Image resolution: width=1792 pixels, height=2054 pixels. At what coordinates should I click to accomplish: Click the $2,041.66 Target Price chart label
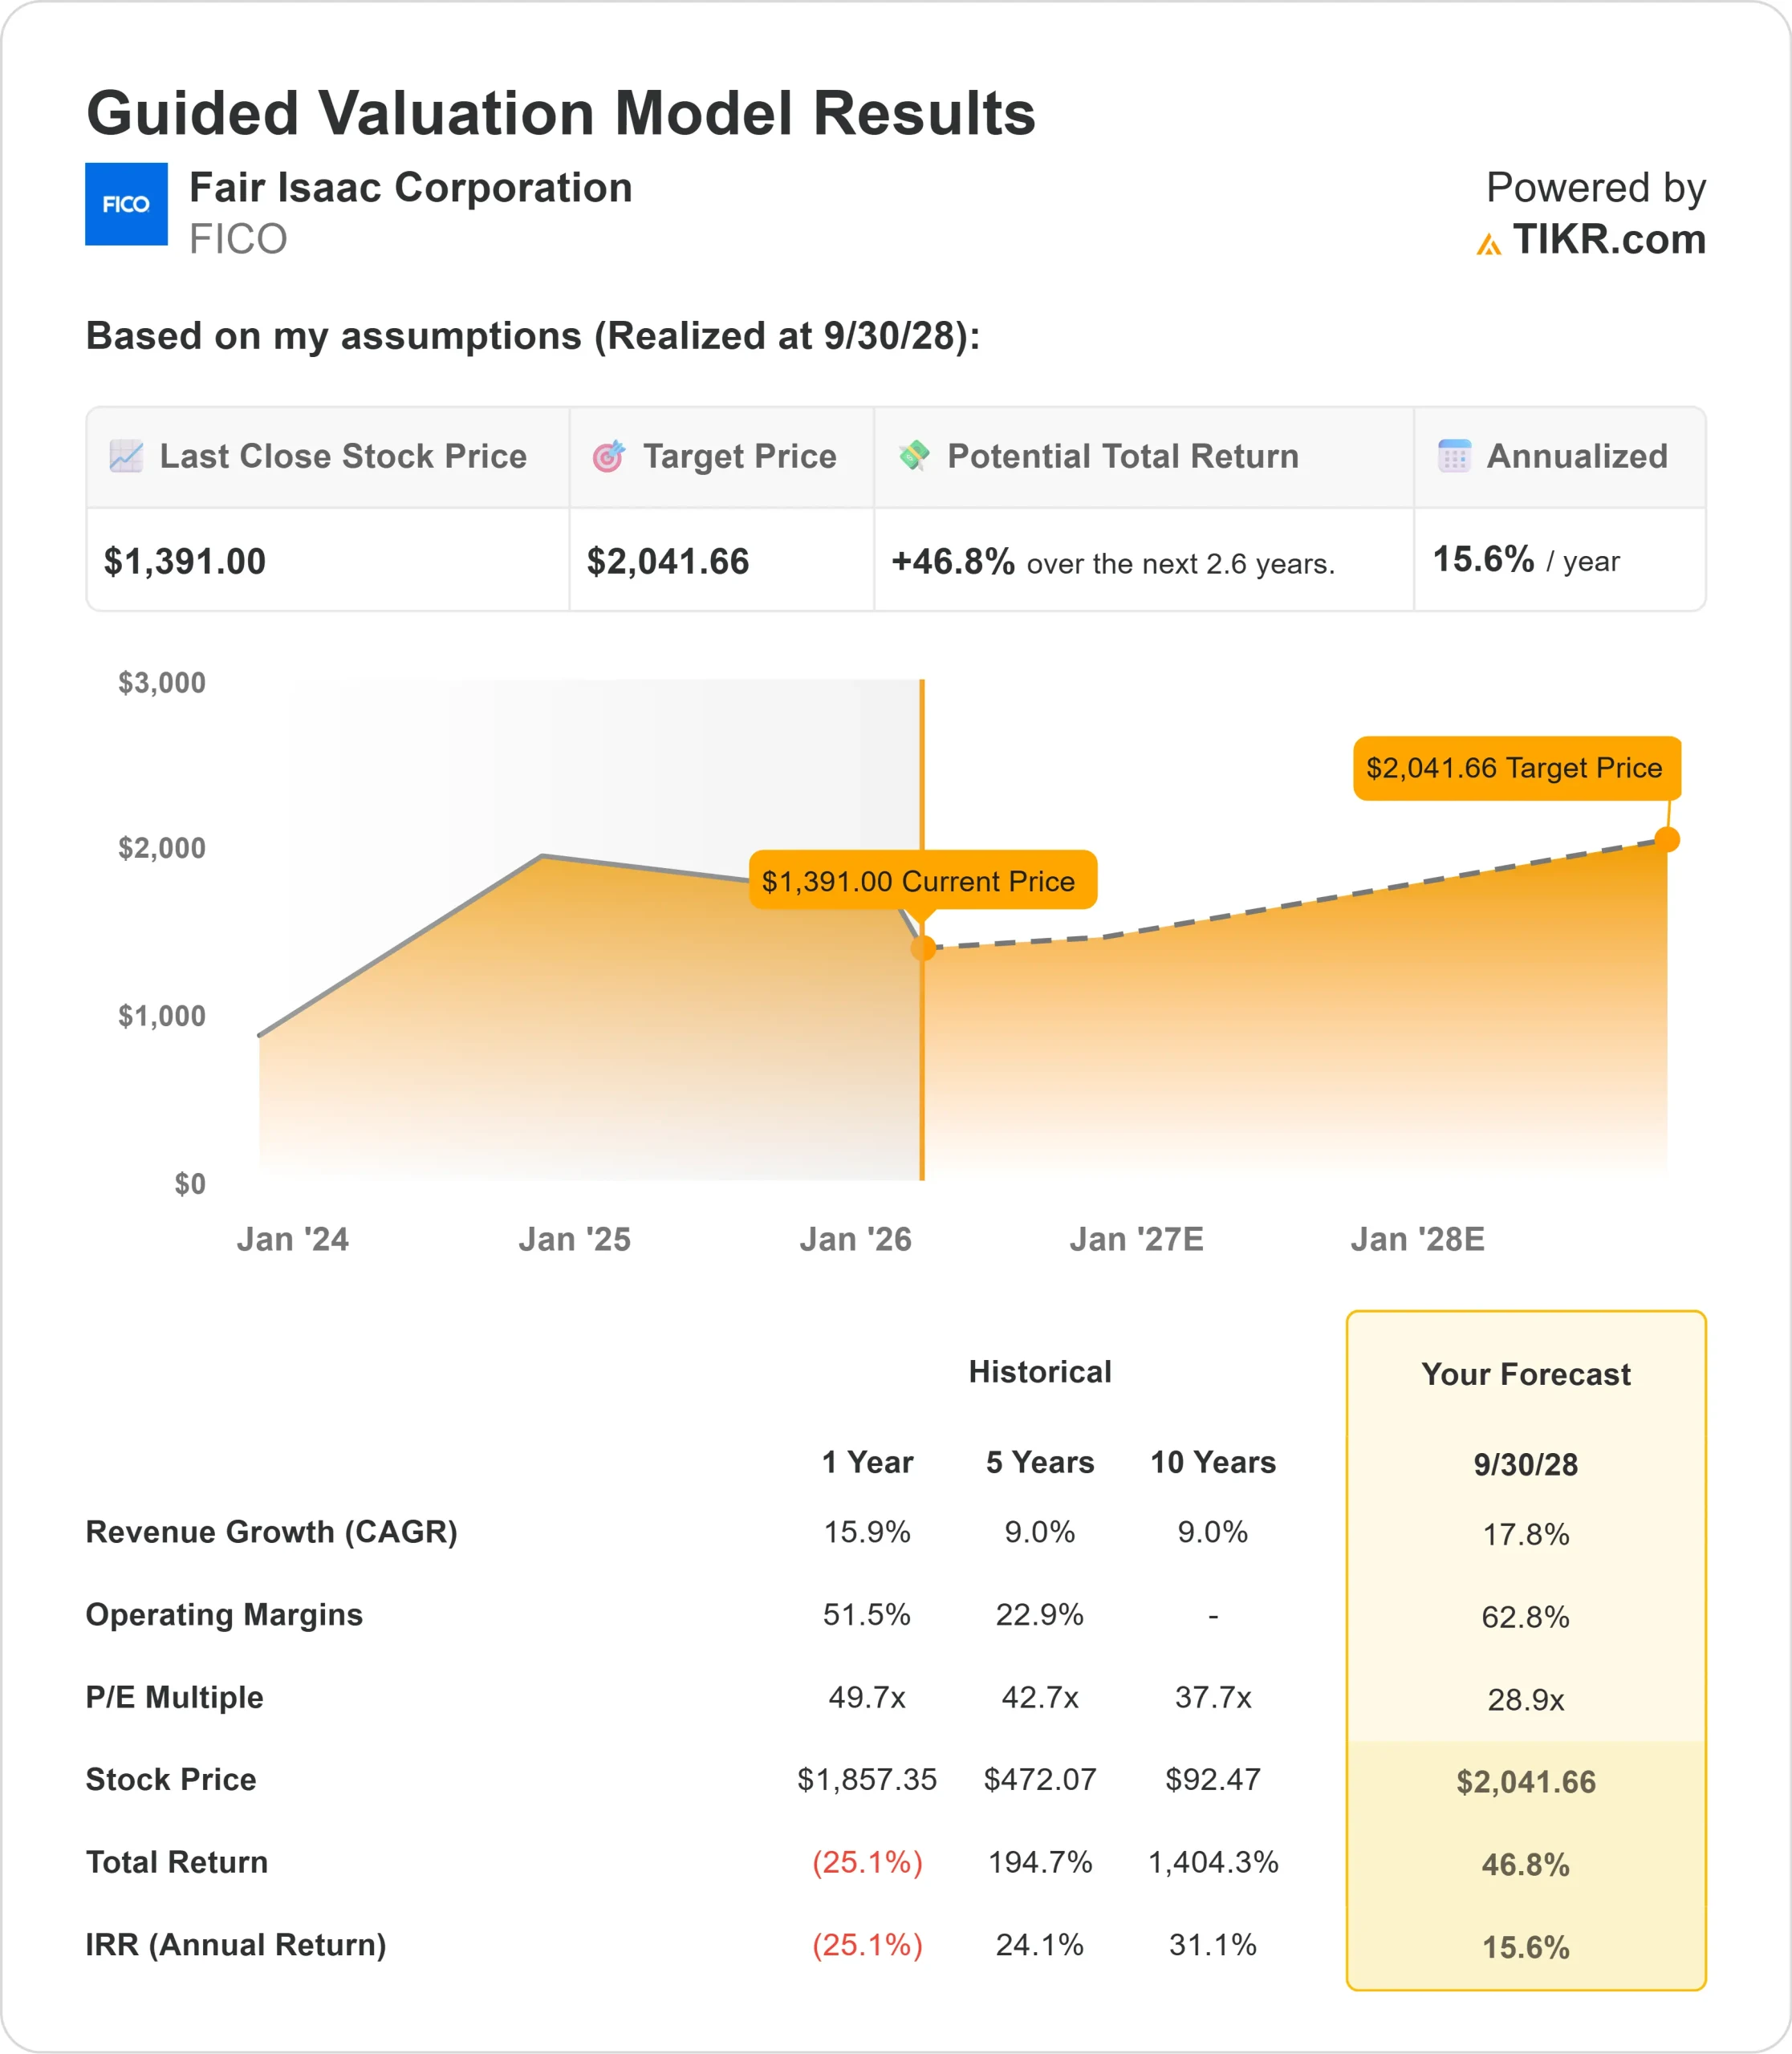pyautogui.click(x=1515, y=768)
